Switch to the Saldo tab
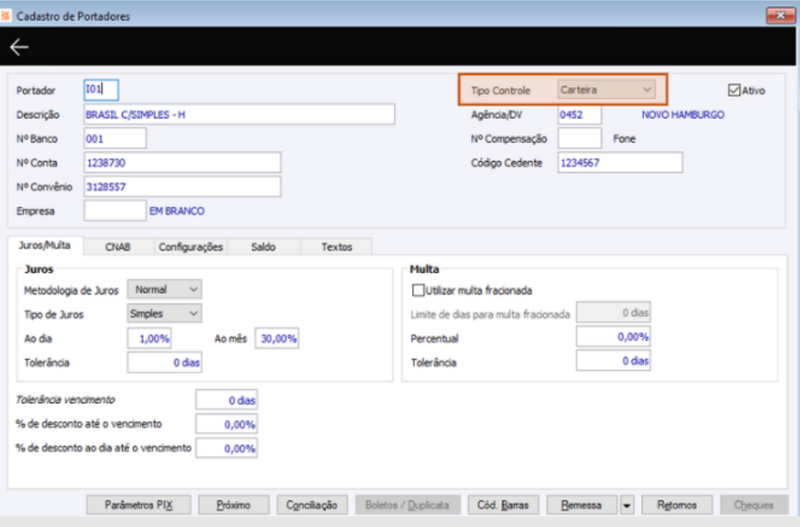This screenshot has height=527, width=800. click(263, 247)
